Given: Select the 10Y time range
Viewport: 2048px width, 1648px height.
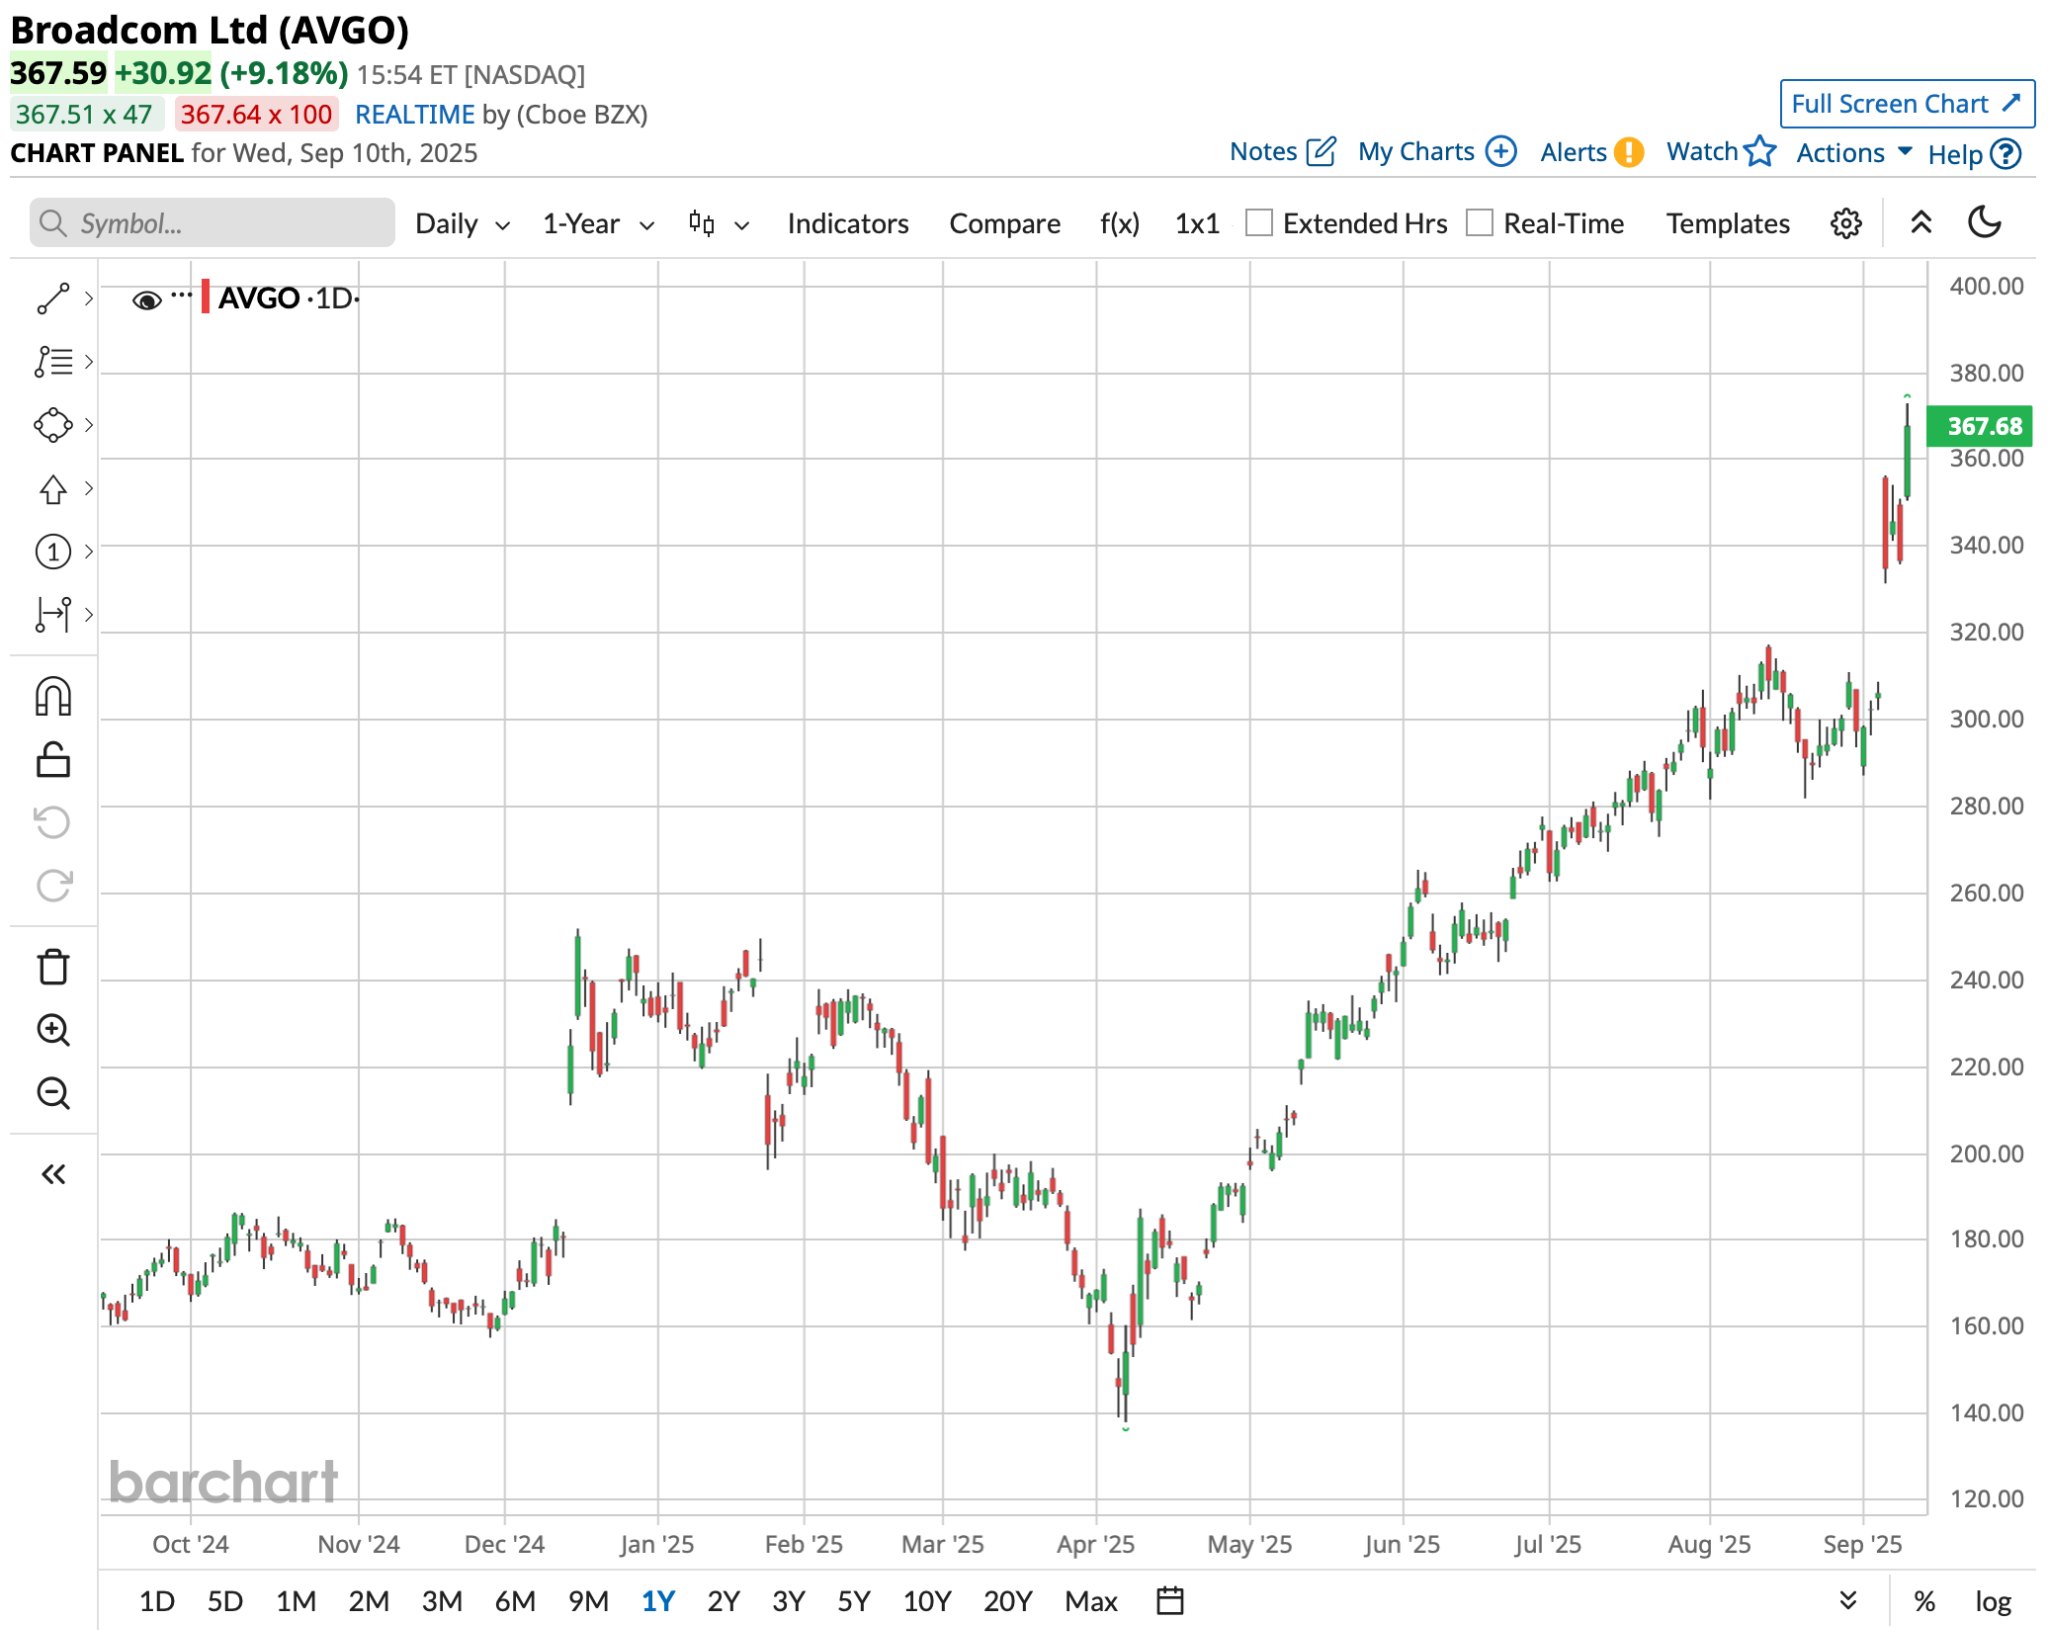Looking at the screenshot, I should (926, 1601).
